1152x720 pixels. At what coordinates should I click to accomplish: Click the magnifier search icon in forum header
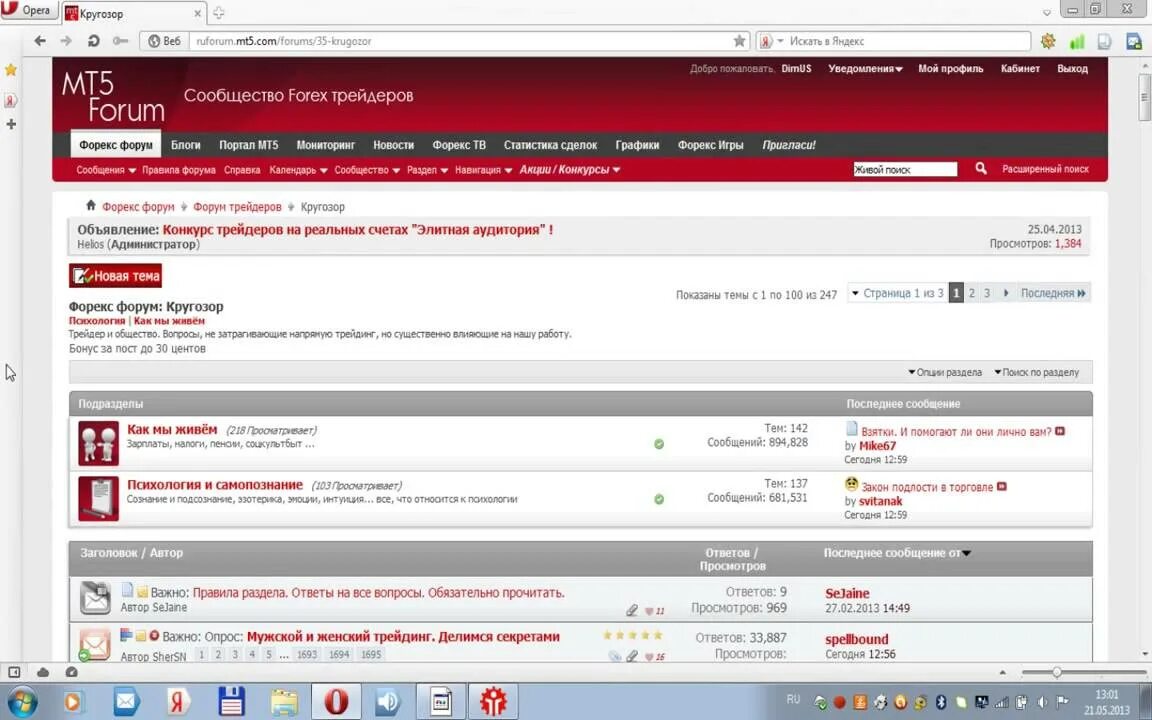[x=980, y=169]
